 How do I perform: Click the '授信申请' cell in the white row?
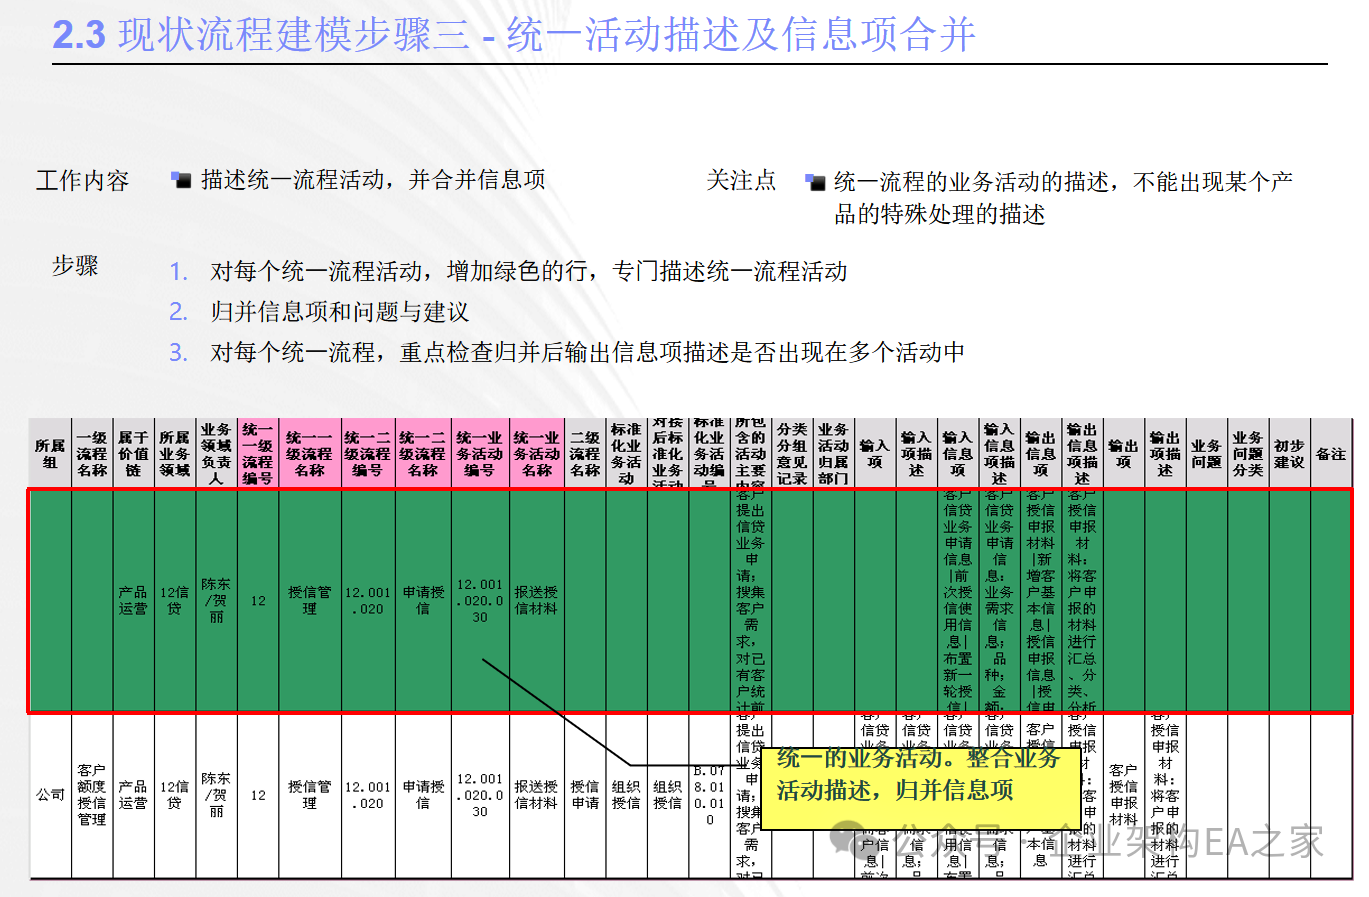pos(585,795)
